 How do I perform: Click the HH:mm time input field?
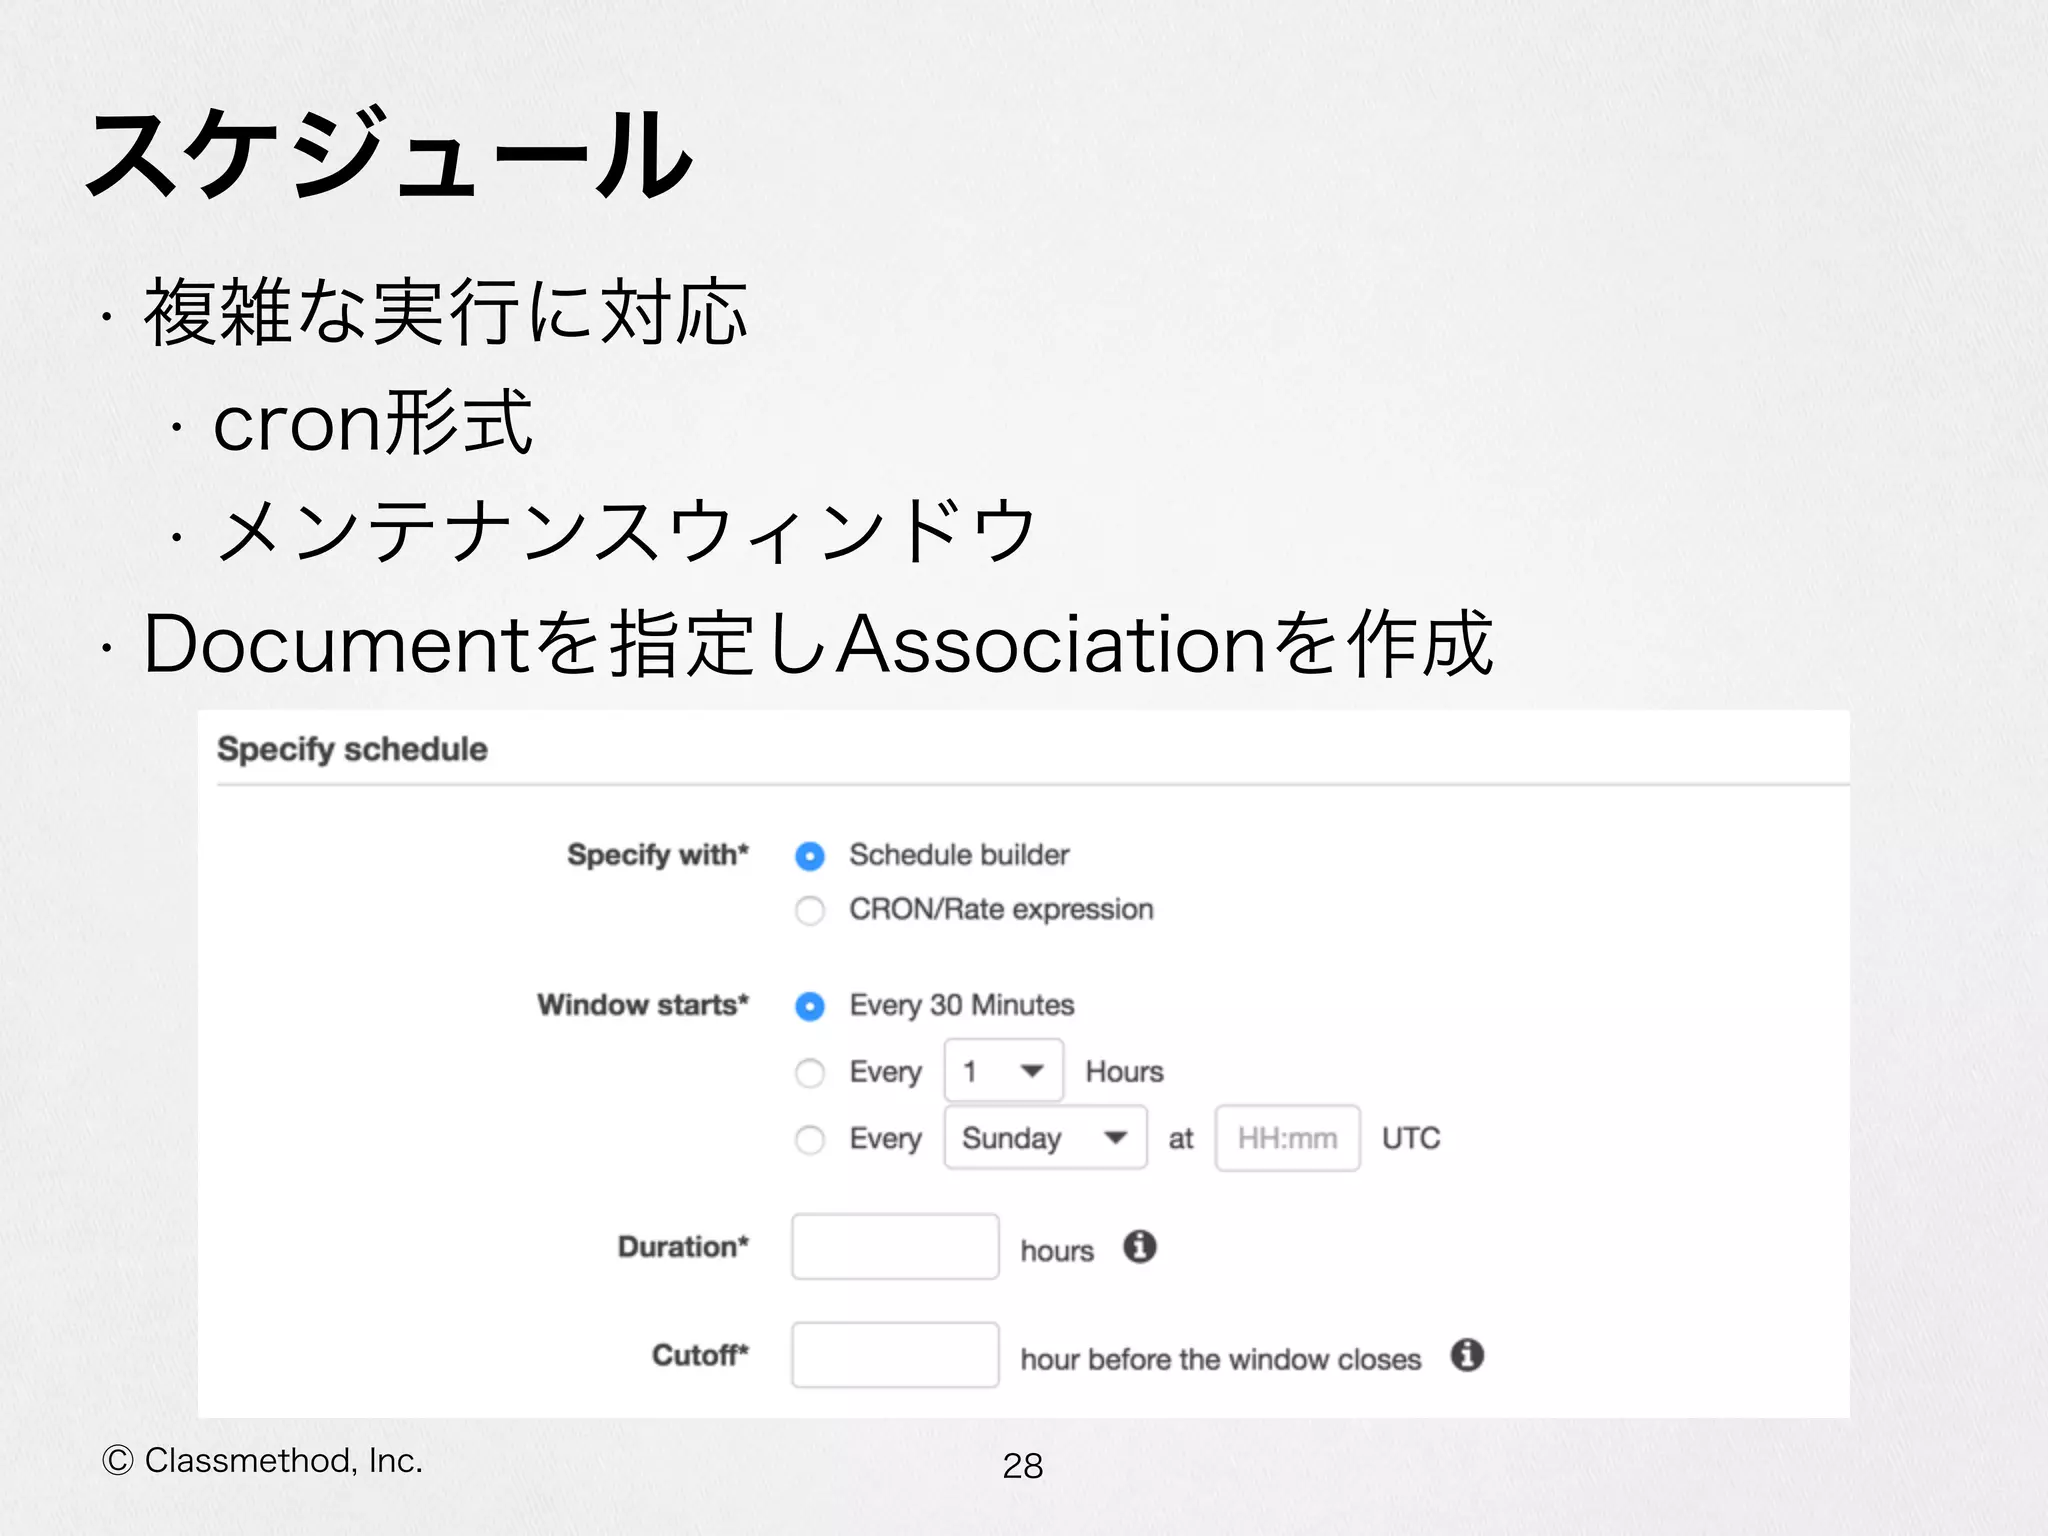(1287, 1138)
